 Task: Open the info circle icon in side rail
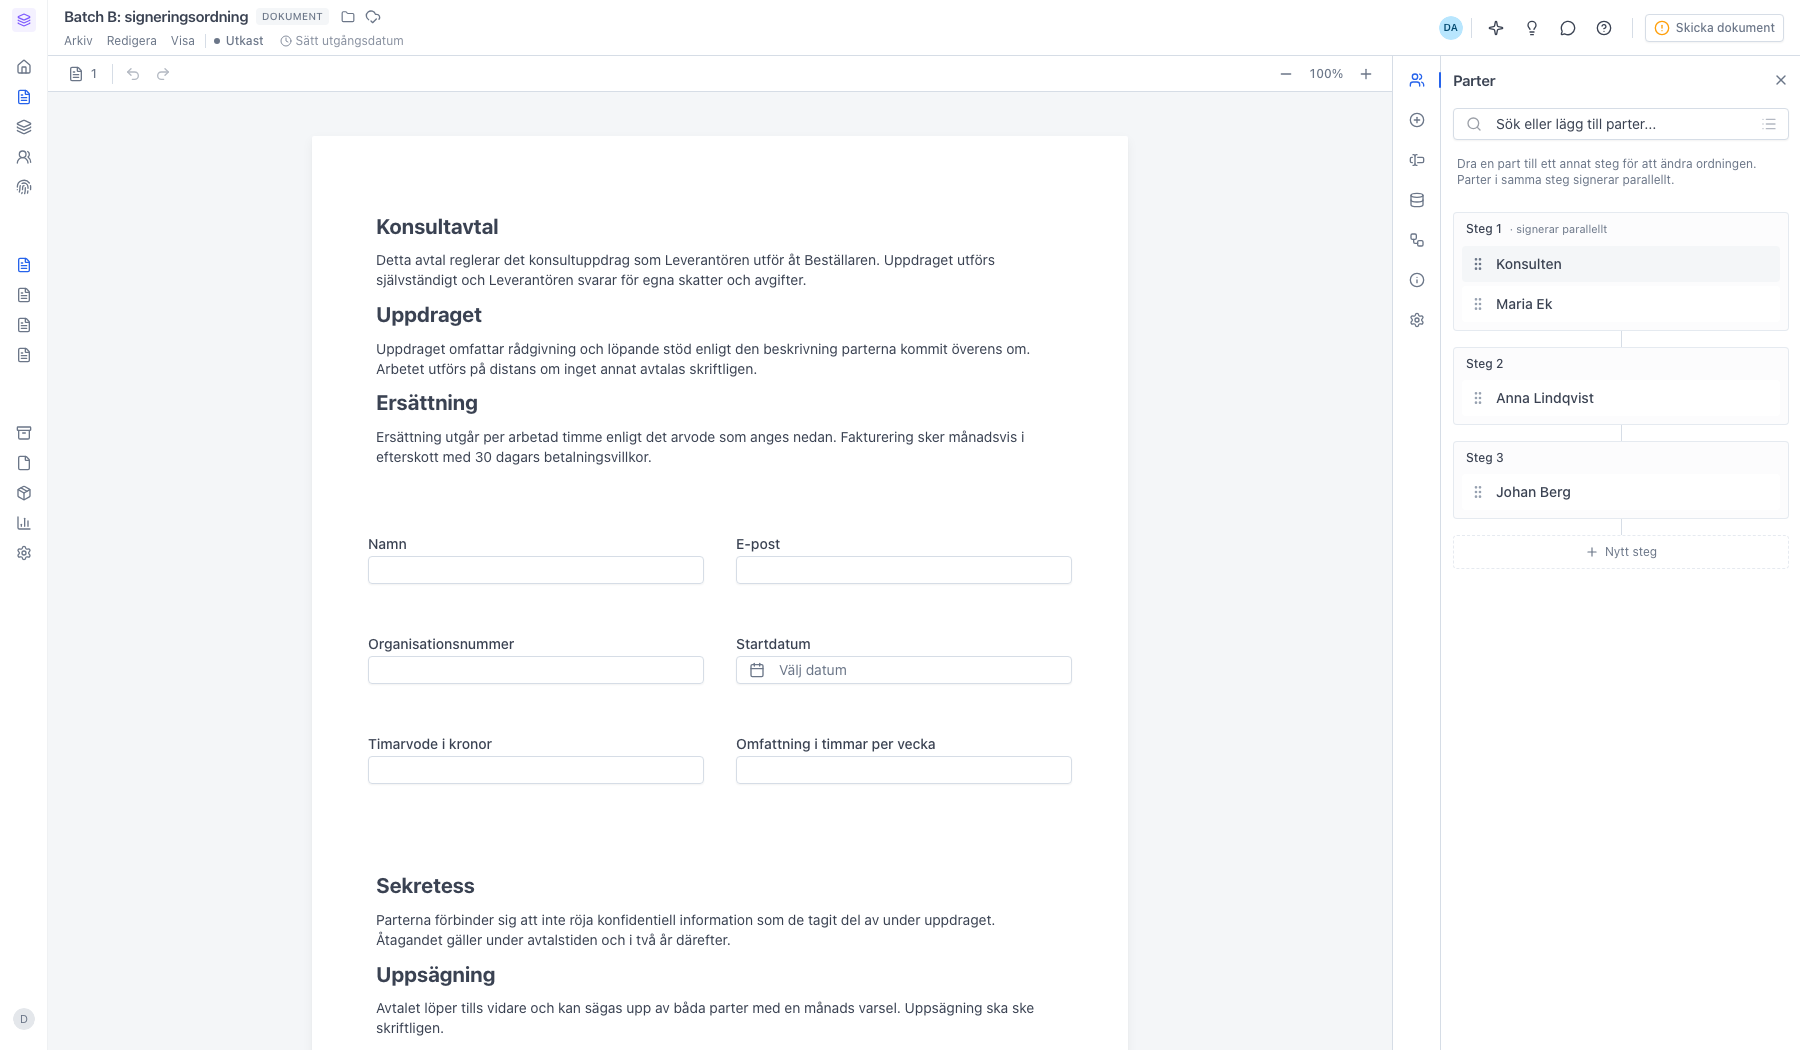tap(1417, 280)
